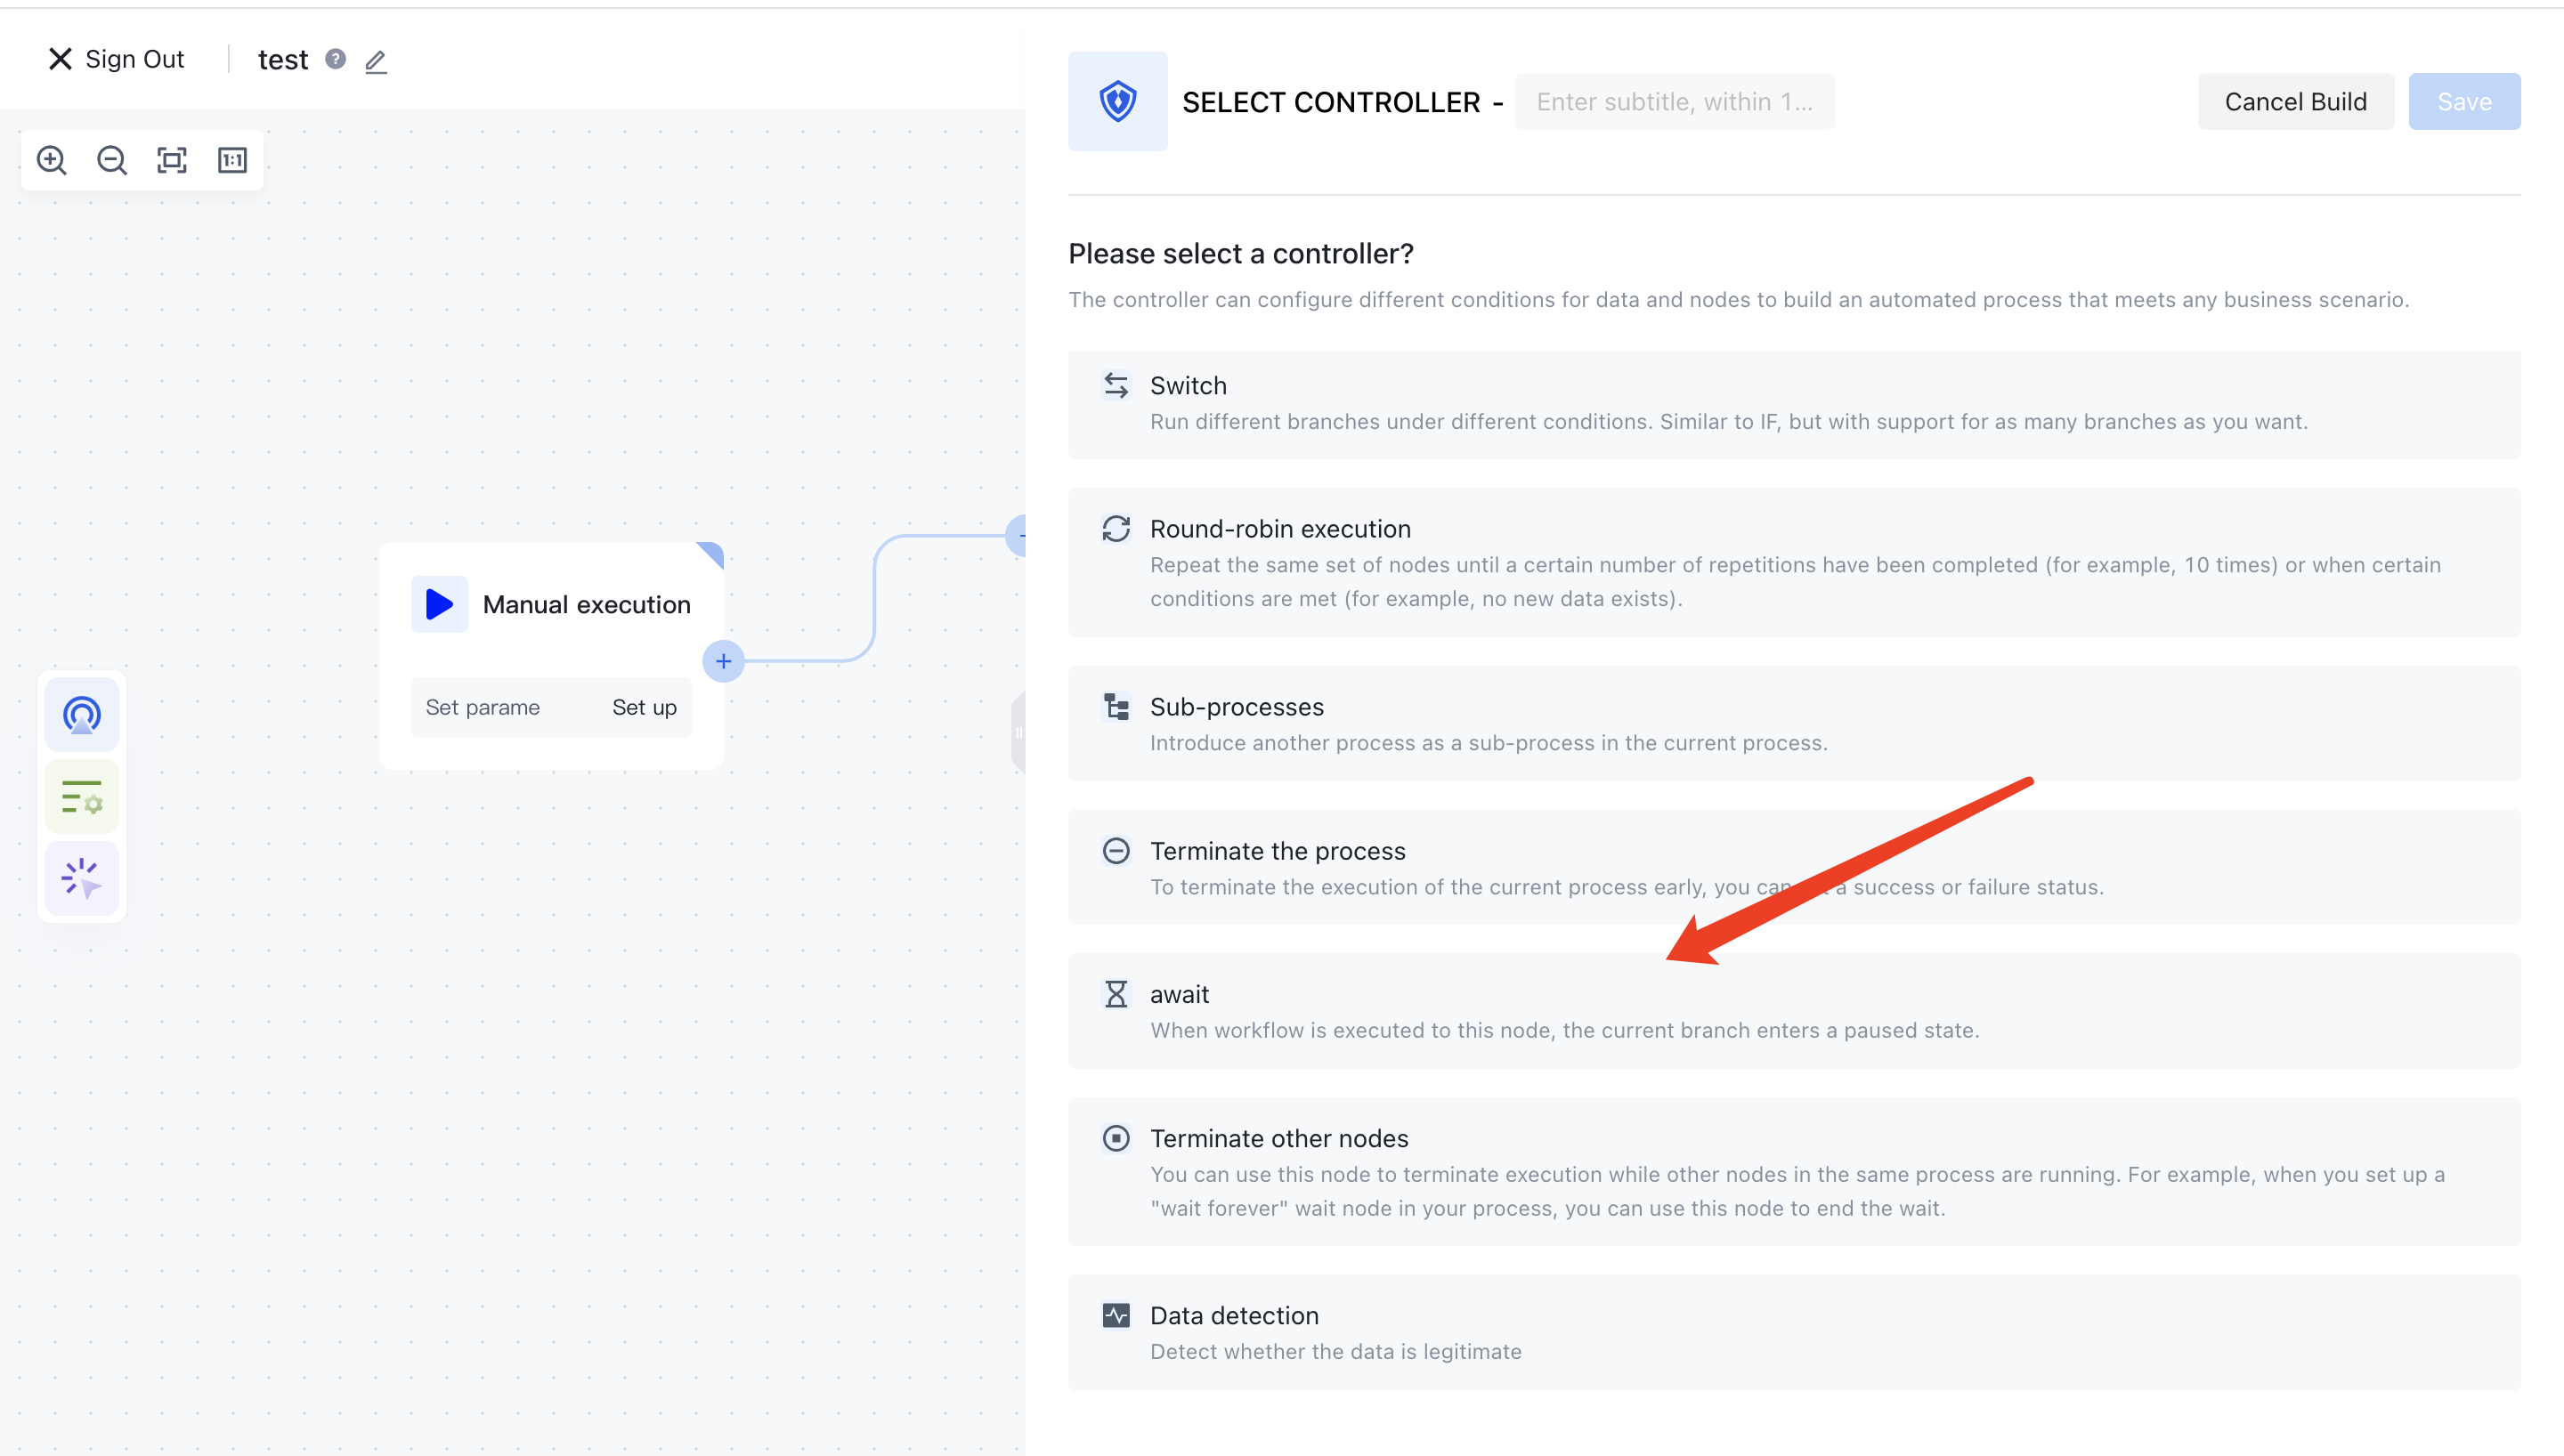The image size is (2564, 1456).
Task: Click the Save button
Action: coord(2464,101)
